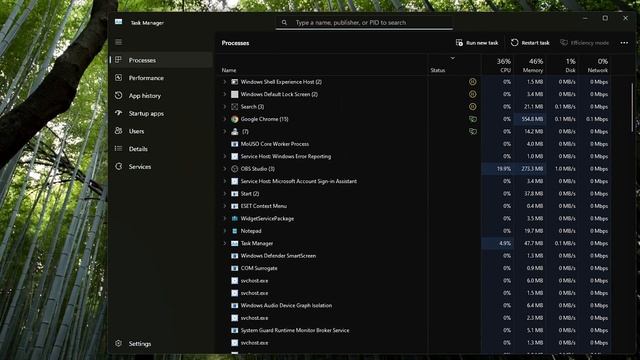Click the App history clock icon
The image size is (640, 360).
[118, 96]
